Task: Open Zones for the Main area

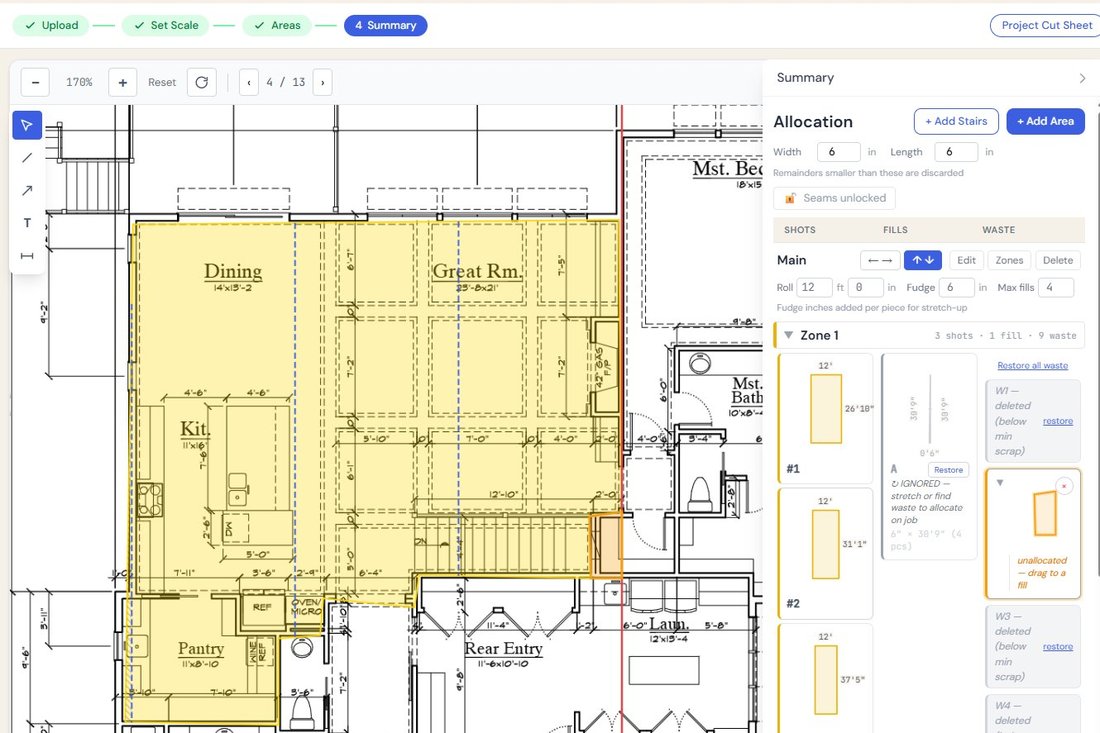Action: coord(1009,260)
